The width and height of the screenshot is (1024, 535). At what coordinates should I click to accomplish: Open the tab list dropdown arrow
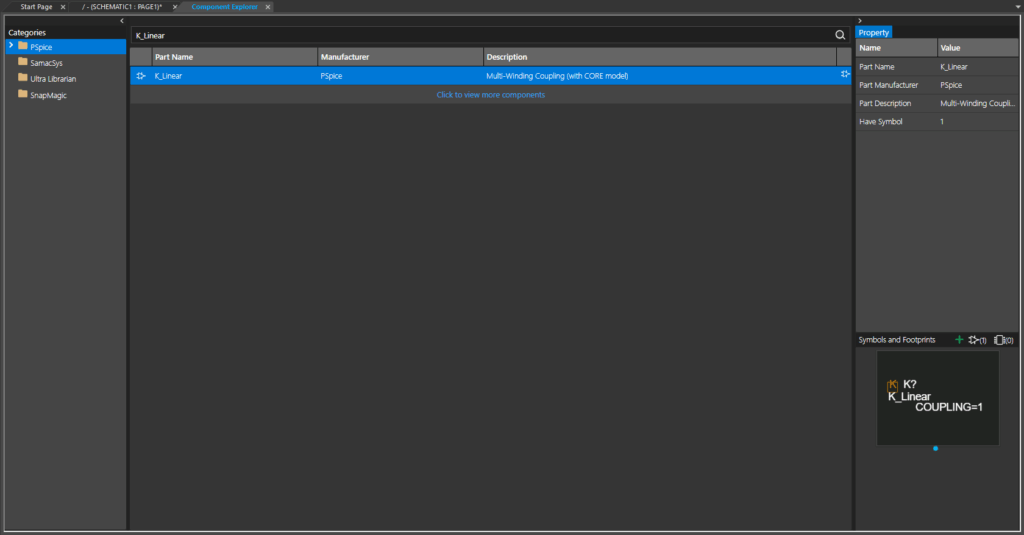click(1017, 7)
